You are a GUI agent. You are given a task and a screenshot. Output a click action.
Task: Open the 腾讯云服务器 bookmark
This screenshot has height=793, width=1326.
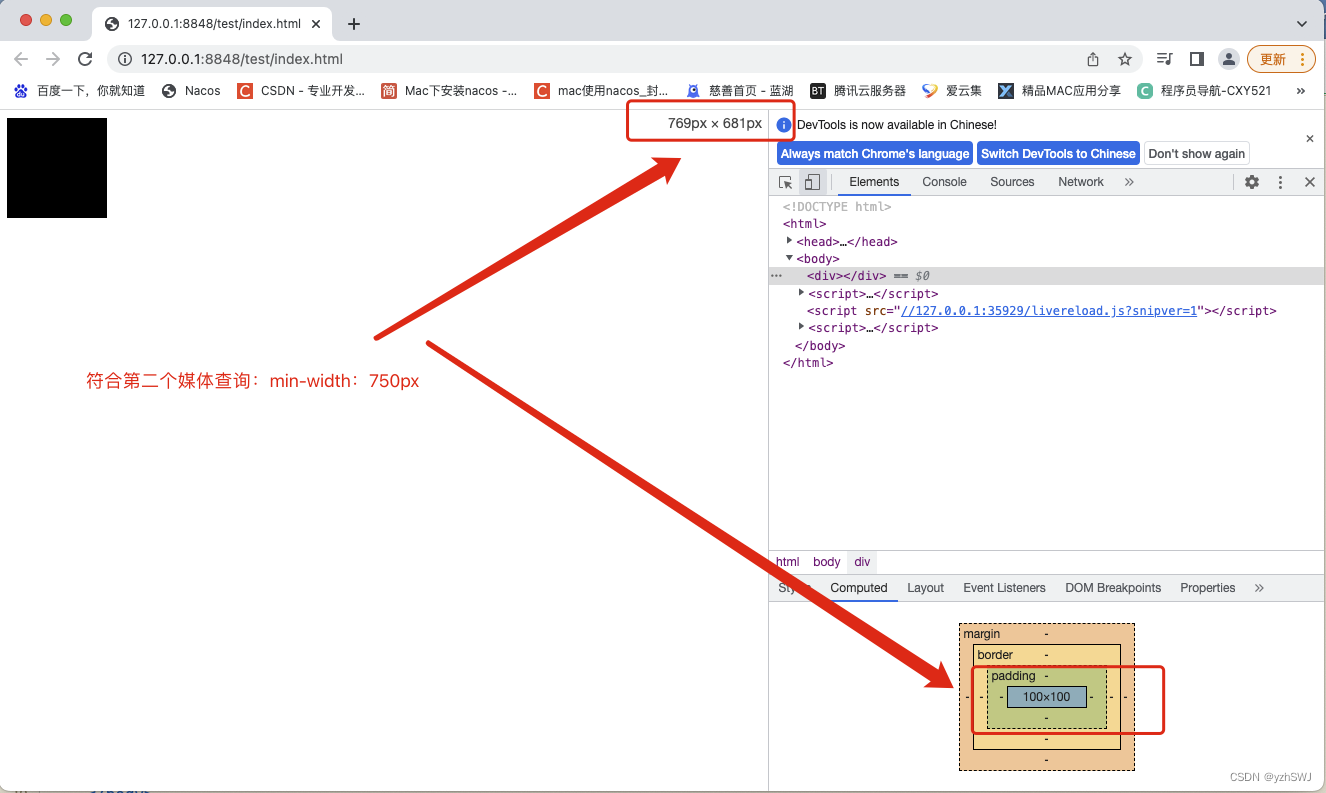(858, 90)
